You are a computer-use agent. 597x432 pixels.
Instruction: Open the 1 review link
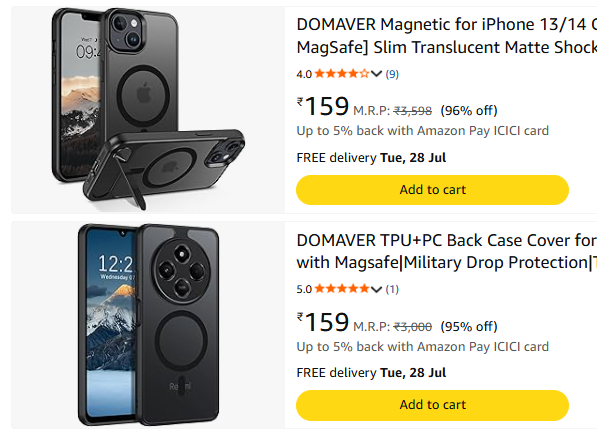pos(392,289)
